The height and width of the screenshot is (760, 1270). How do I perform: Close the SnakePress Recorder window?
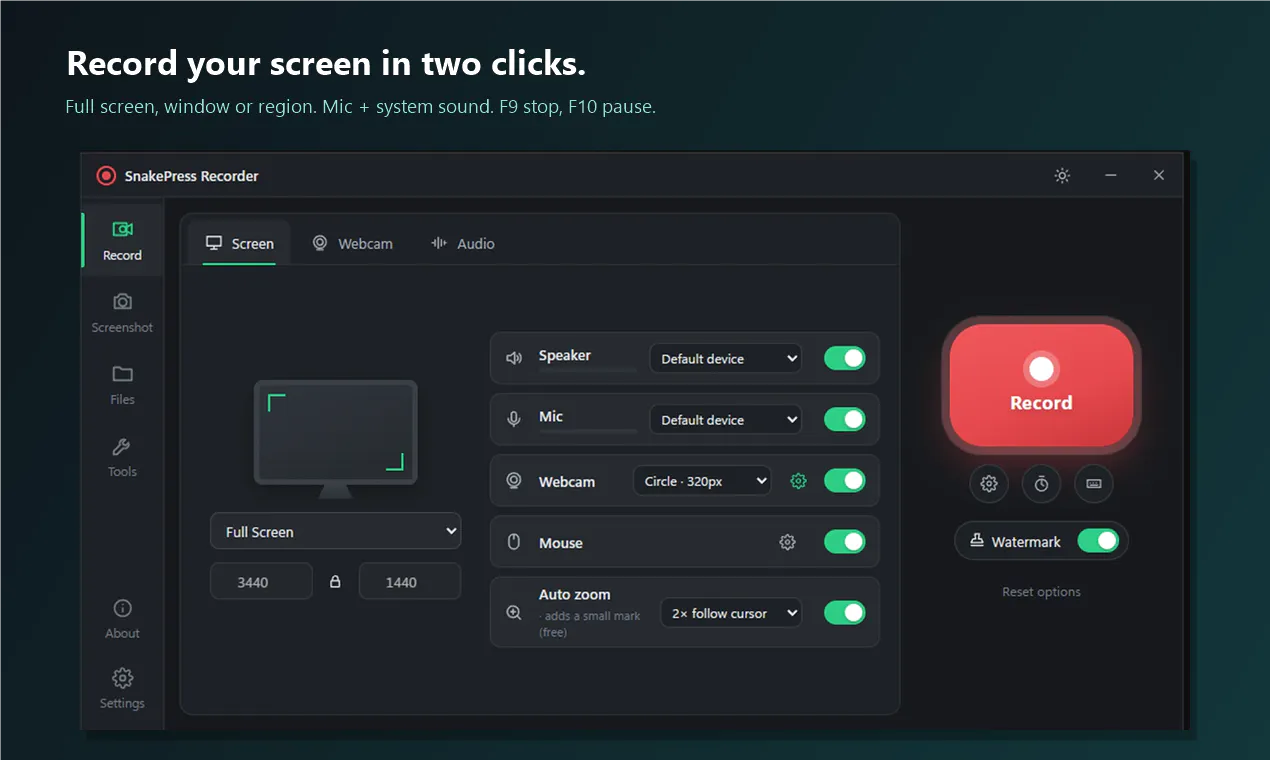pyautogui.click(x=1159, y=175)
